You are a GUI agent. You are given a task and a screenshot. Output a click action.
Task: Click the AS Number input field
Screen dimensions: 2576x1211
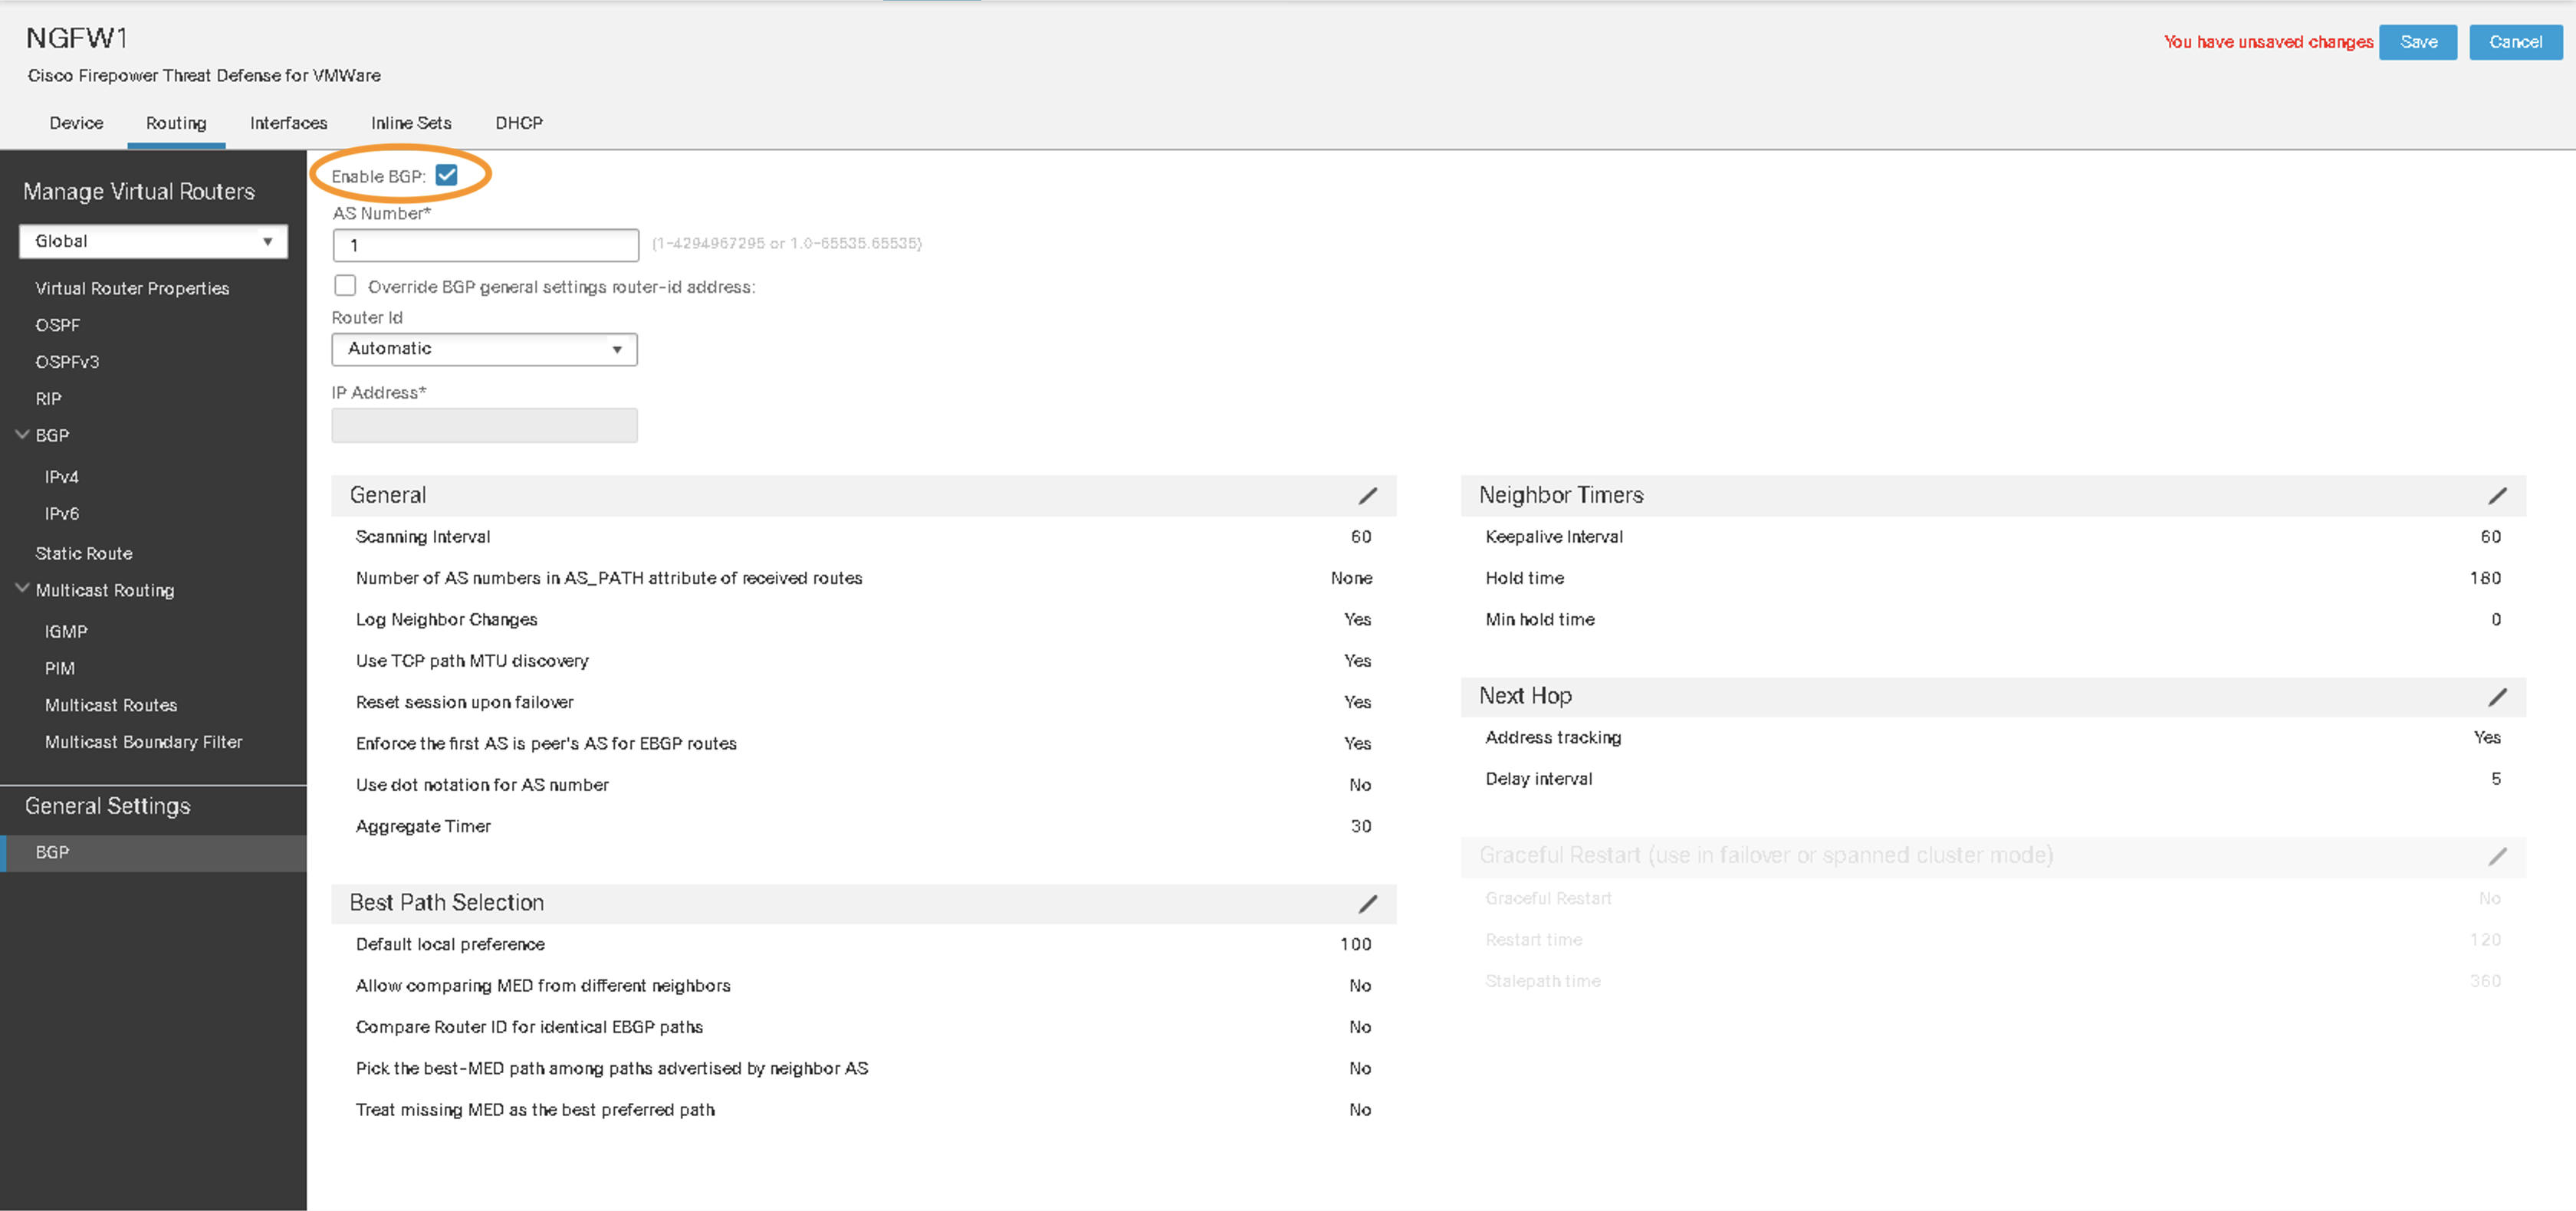pos(483,244)
